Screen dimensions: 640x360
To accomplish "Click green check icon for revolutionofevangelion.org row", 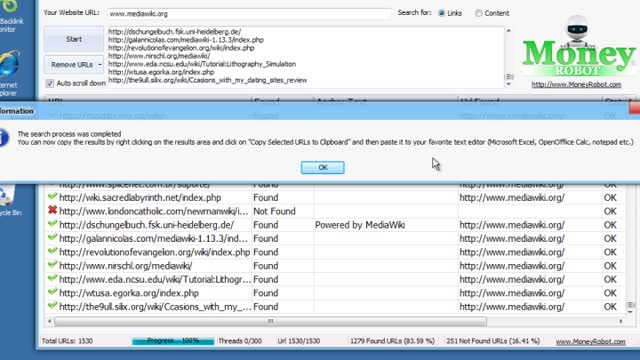I will (52, 251).
